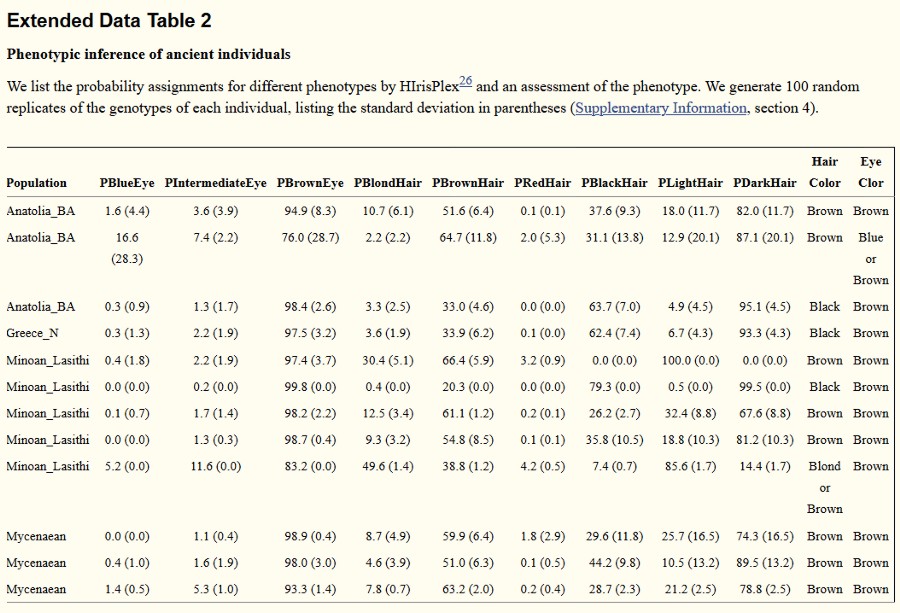This screenshot has width=900, height=613.
Task: Click the Eye Color column header
Action: coord(871,172)
